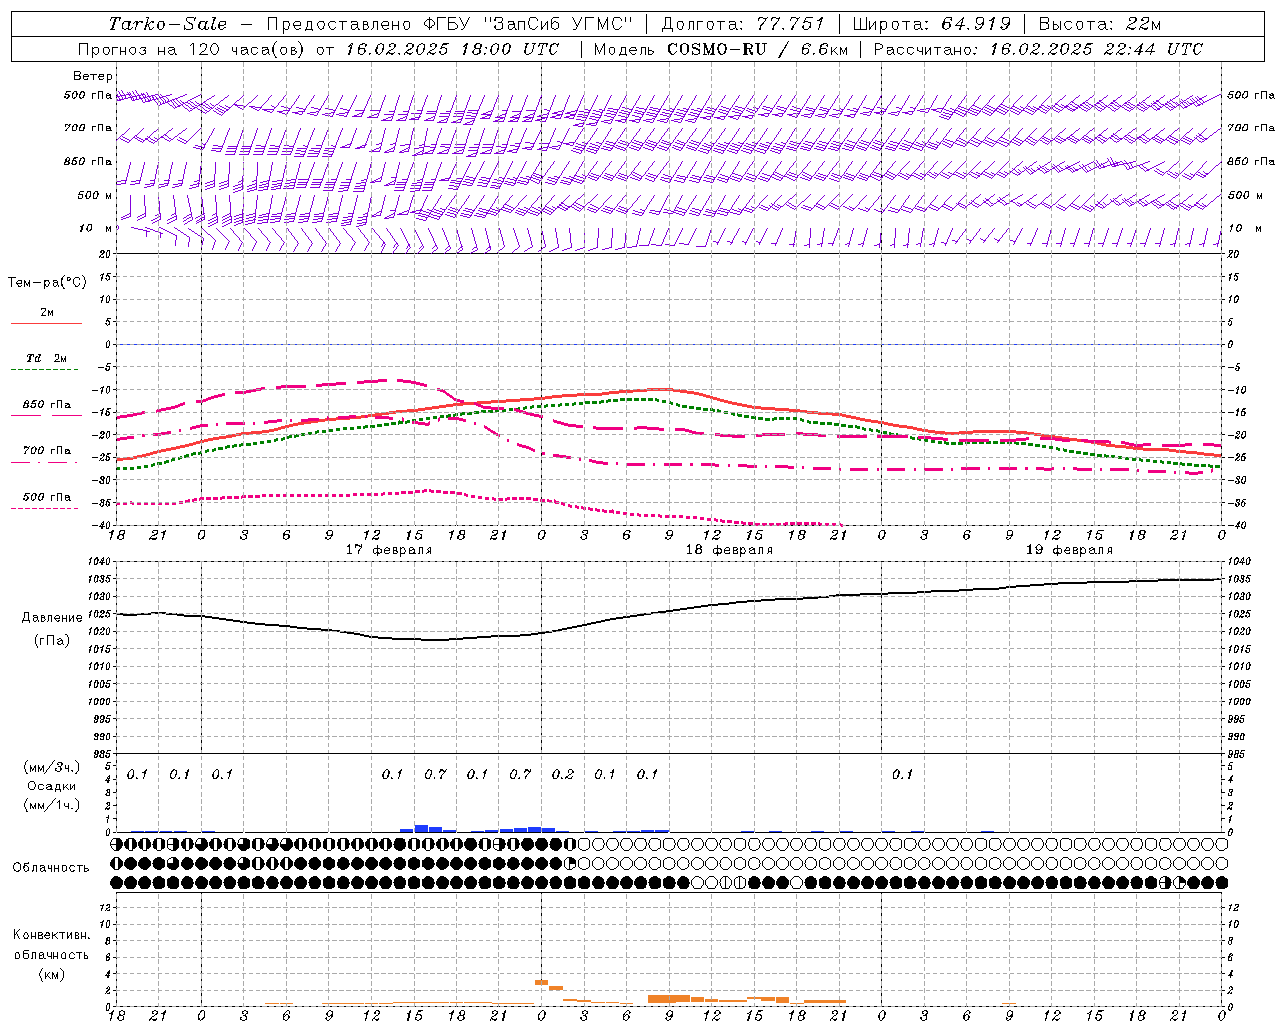Click "Рассчитано: 16.02.2025 22:44 UTC" text
This screenshot has height=1024, width=1280.
click(x=1038, y=49)
